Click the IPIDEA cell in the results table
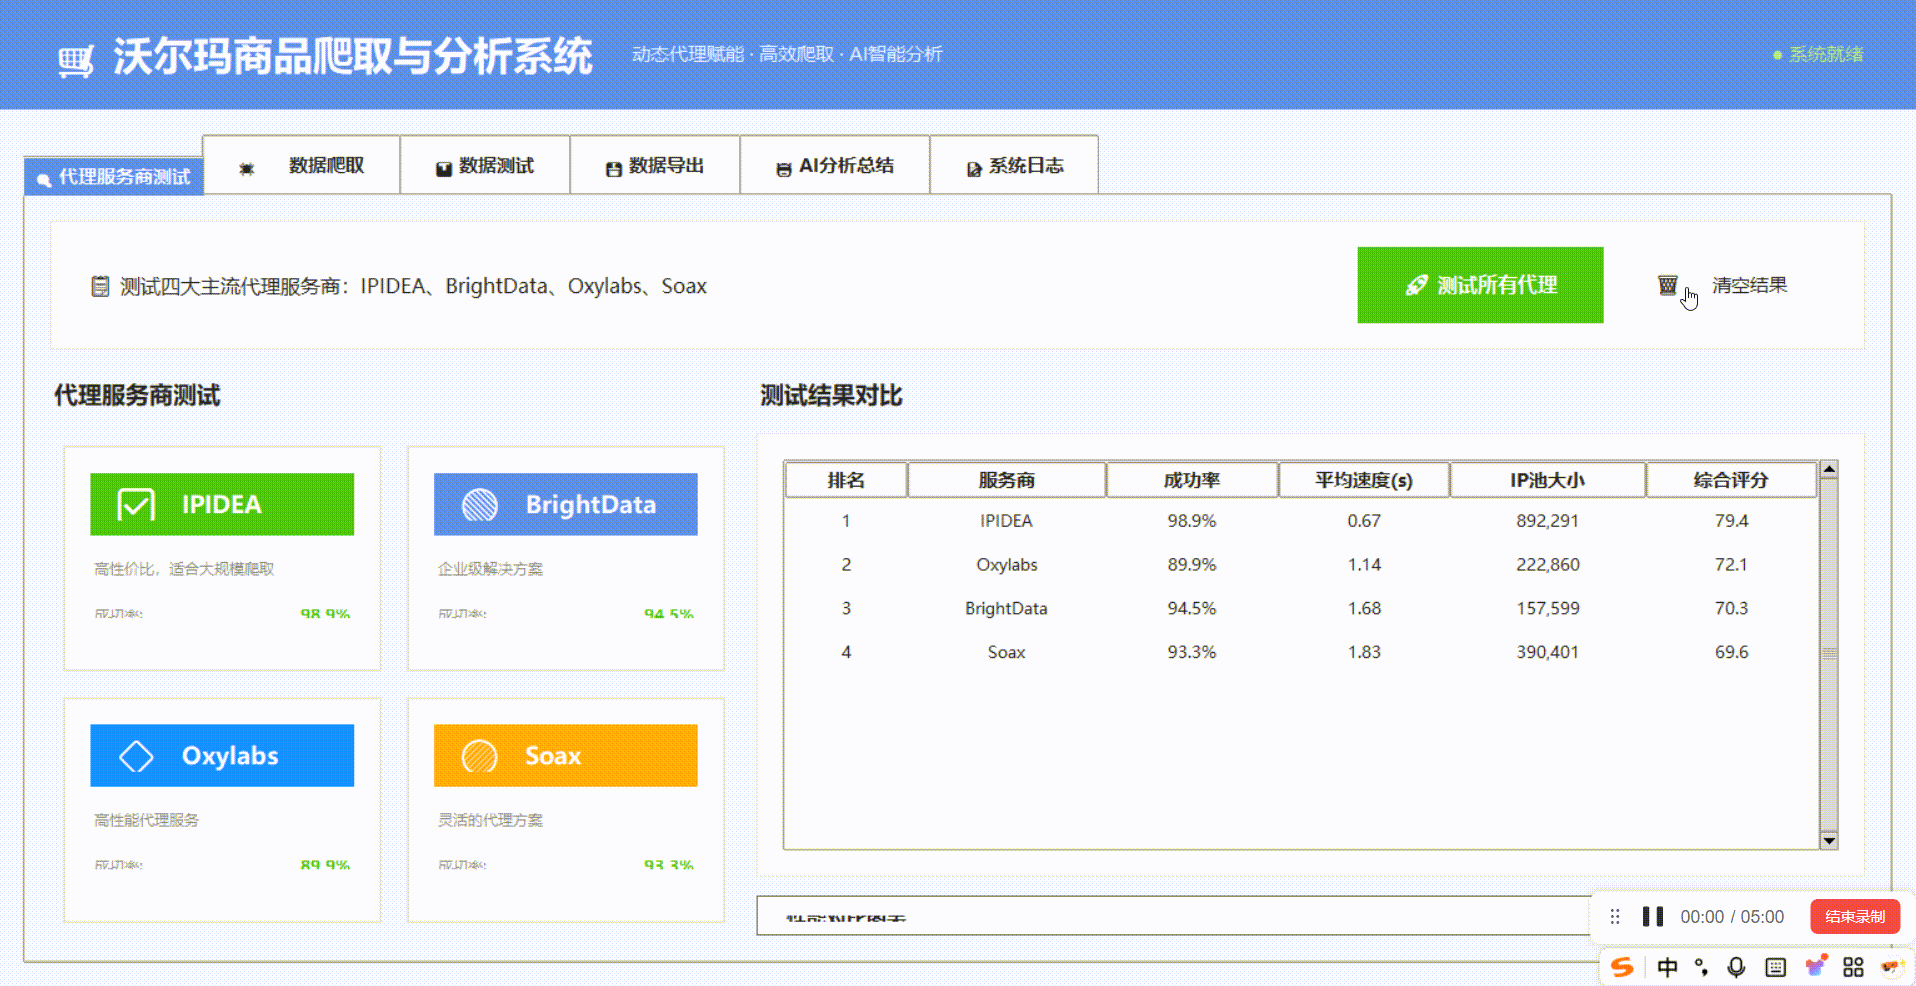Screen dimensions: 1916x986 tap(1006, 521)
